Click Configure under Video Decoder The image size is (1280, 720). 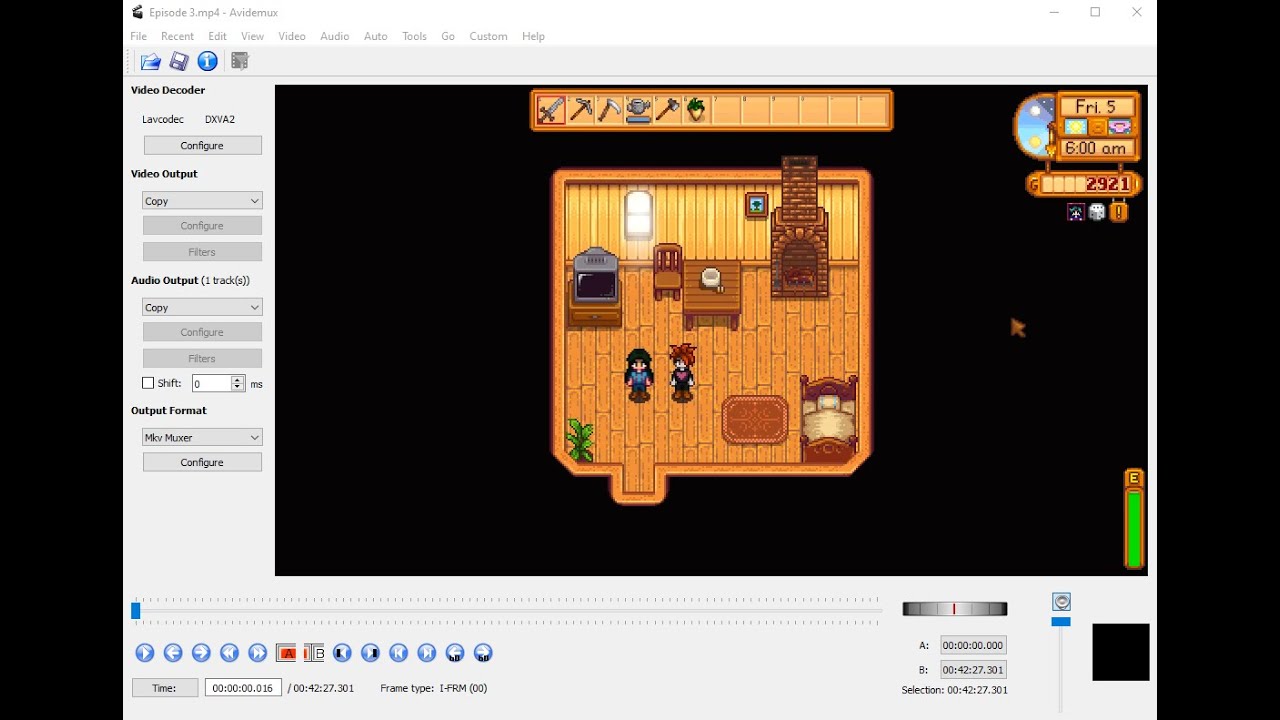[x=202, y=145]
